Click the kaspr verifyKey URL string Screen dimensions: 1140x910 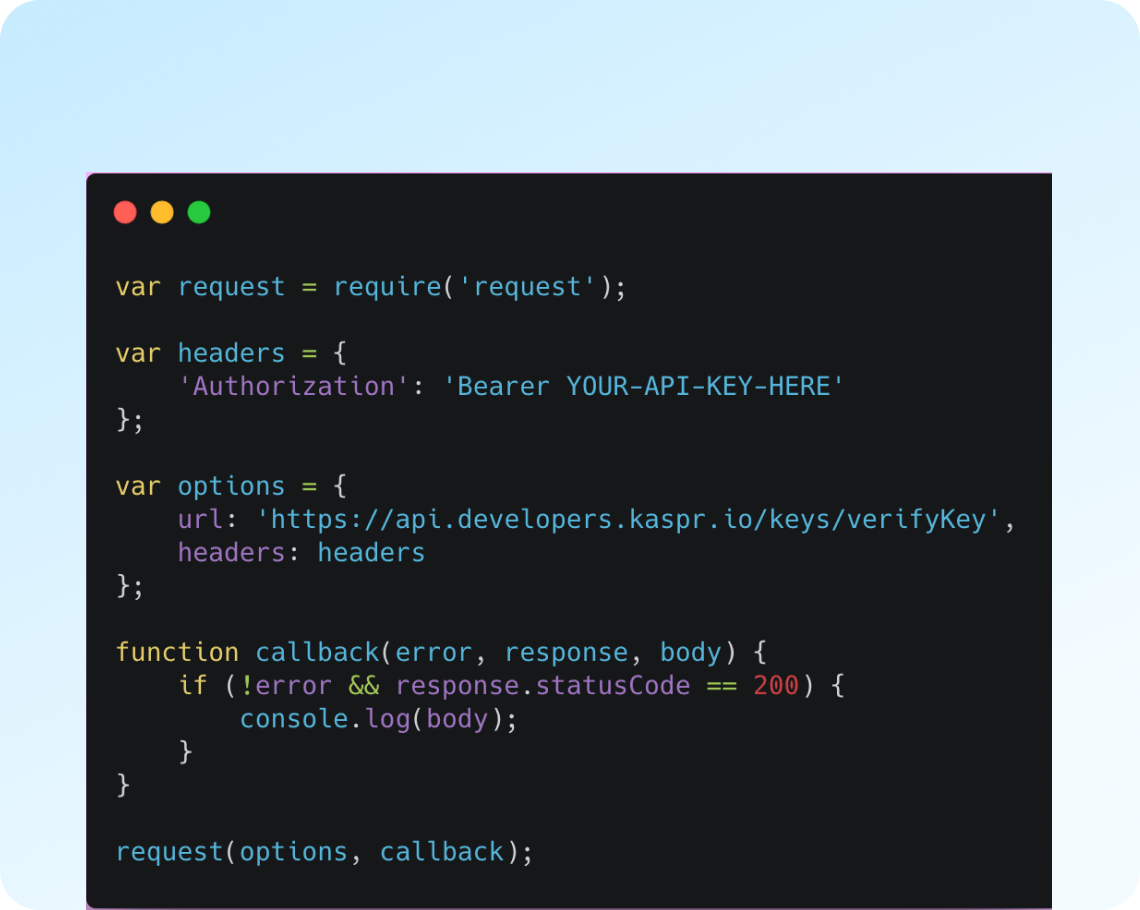(x=628, y=519)
